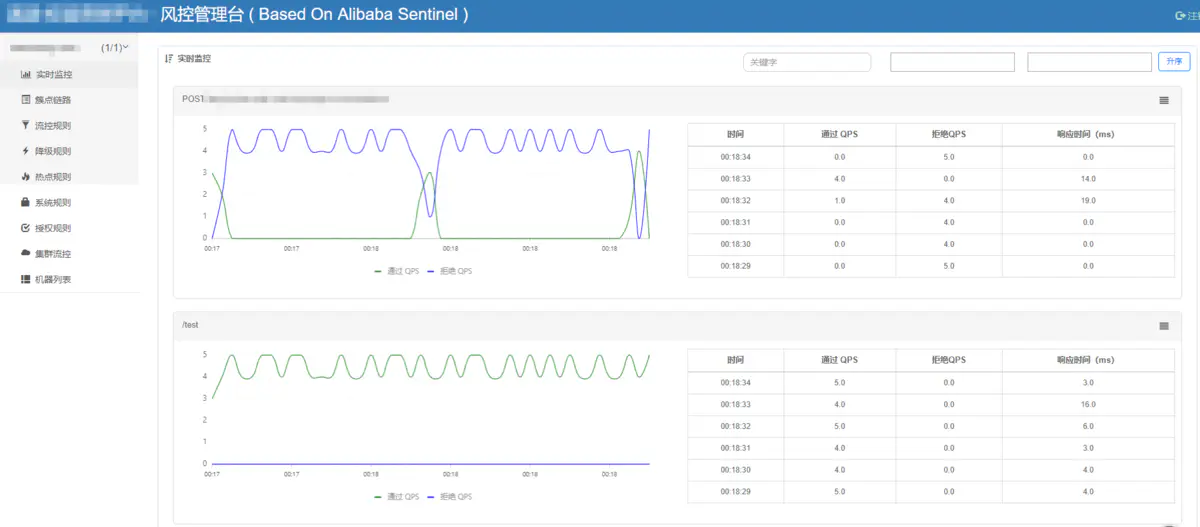Click the 授权规则 checkmark icon

[26, 228]
